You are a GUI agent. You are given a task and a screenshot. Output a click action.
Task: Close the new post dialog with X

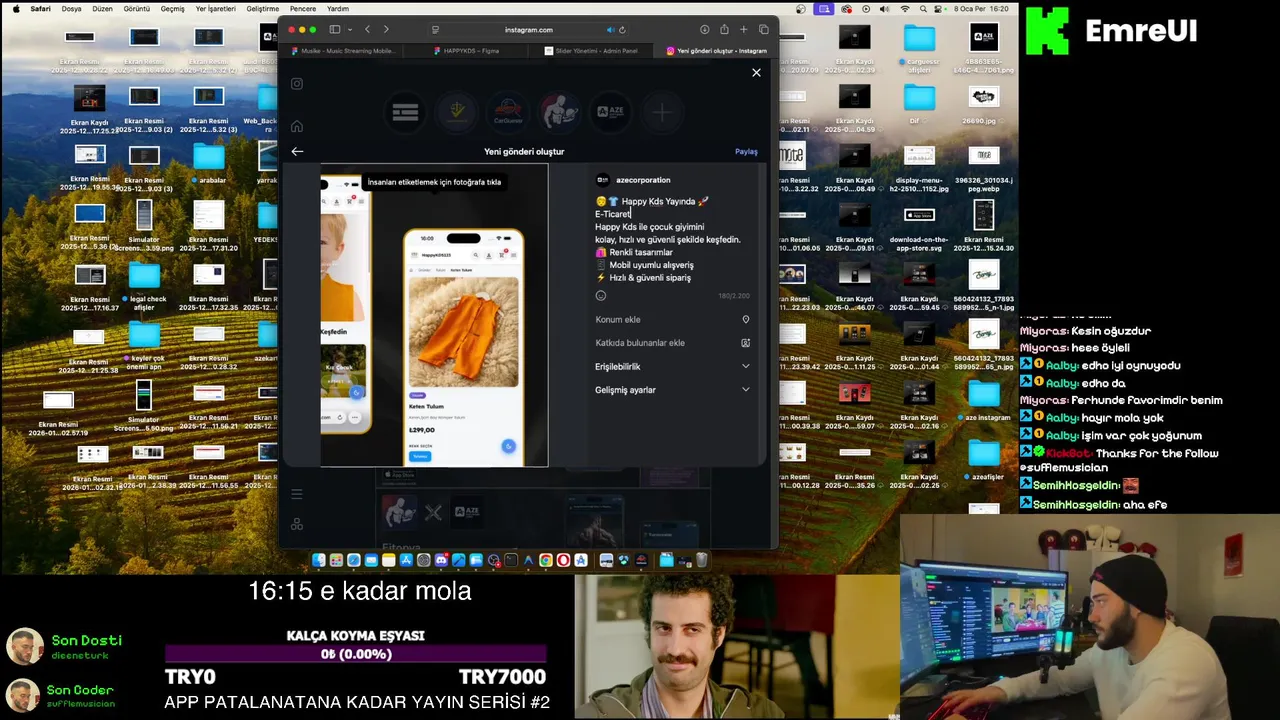click(x=756, y=72)
